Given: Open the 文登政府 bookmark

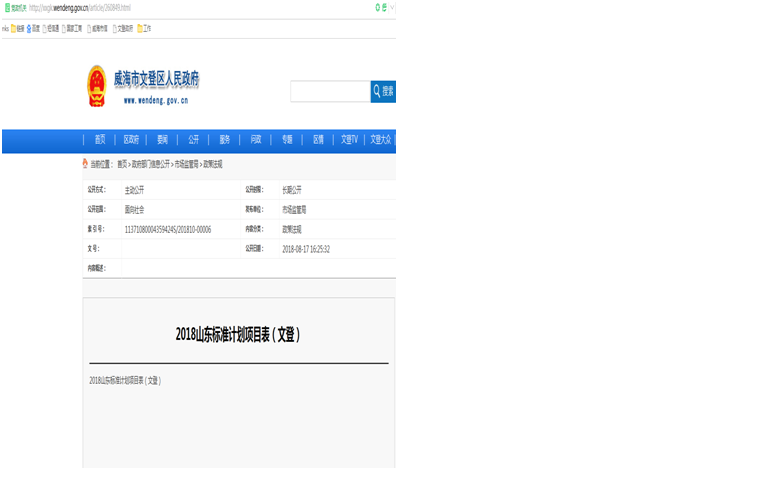Looking at the screenshot, I should pyautogui.click(x=122, y=28).
